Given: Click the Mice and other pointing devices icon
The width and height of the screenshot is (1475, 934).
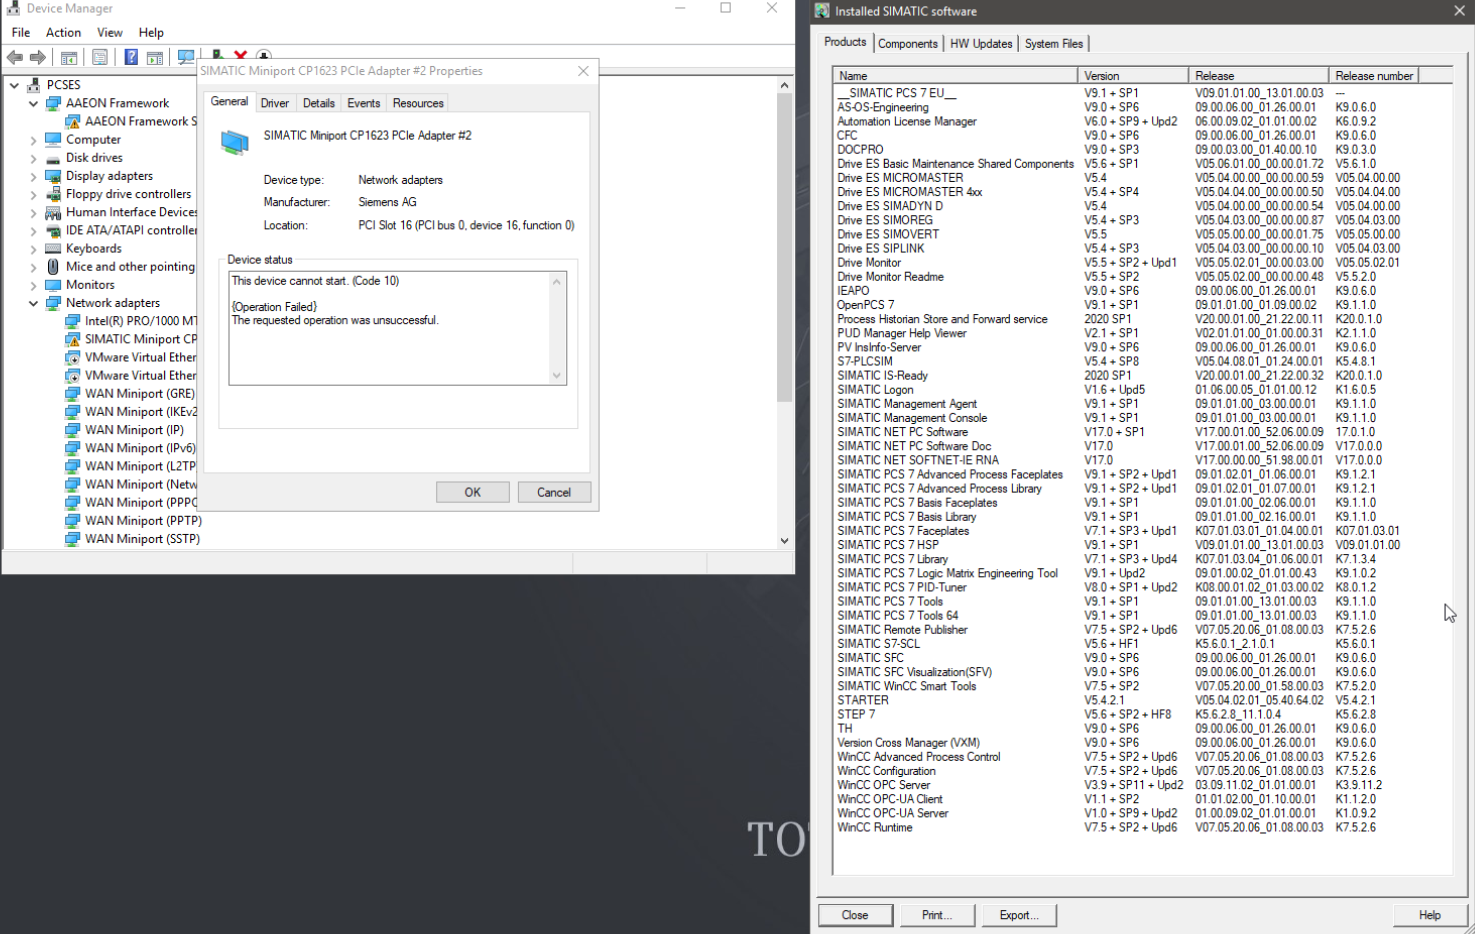Looking at the screenshot, I should pyautogui.click(x=53, y=267).
